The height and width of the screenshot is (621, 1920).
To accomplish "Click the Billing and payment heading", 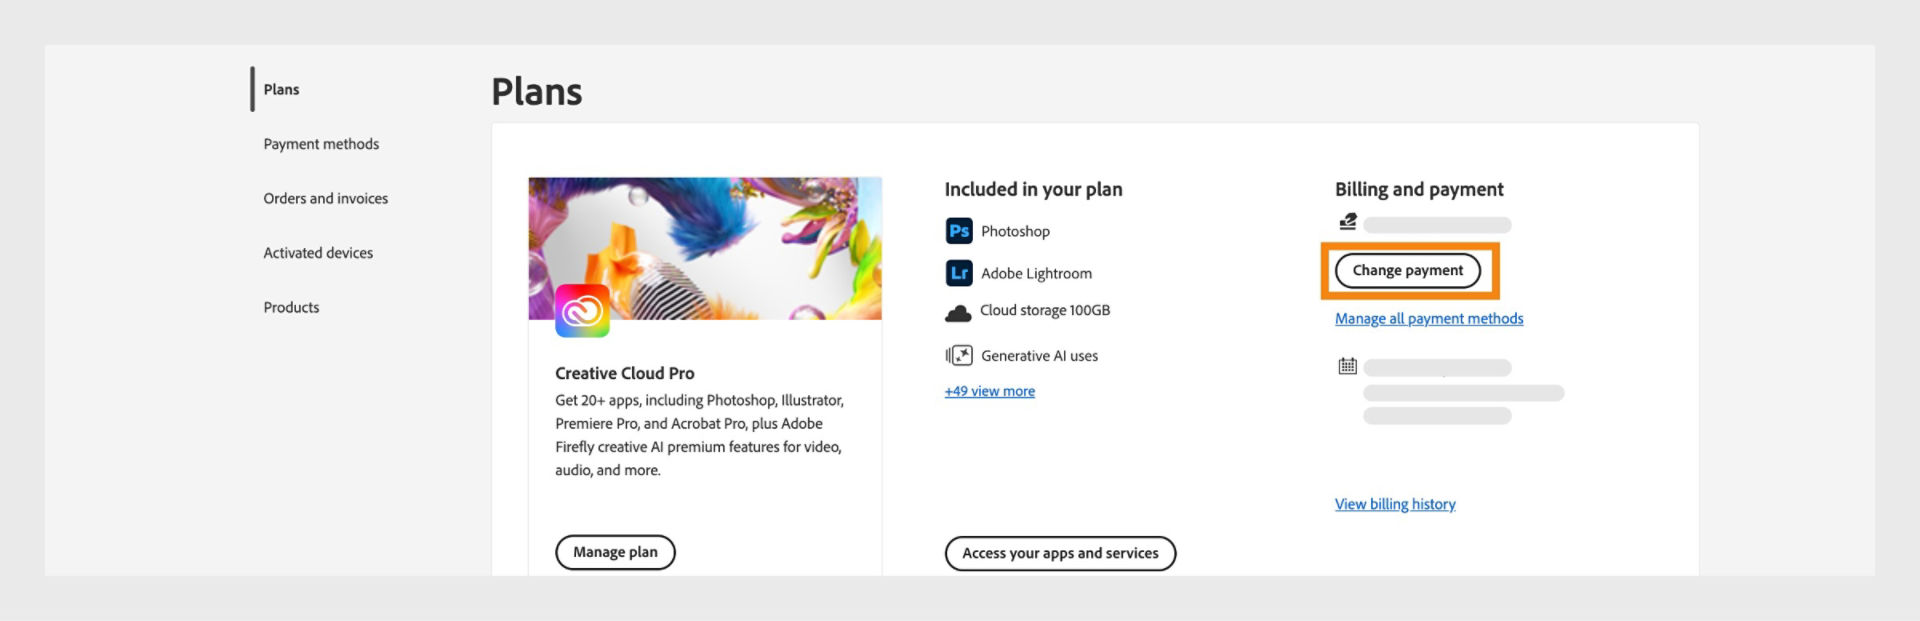I will [1419, 189].
